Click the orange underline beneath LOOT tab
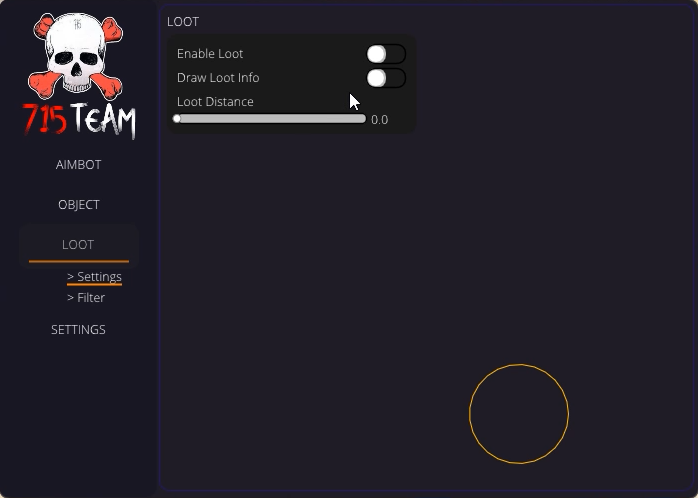Viewport: 698px width, 498px height. 79,261
